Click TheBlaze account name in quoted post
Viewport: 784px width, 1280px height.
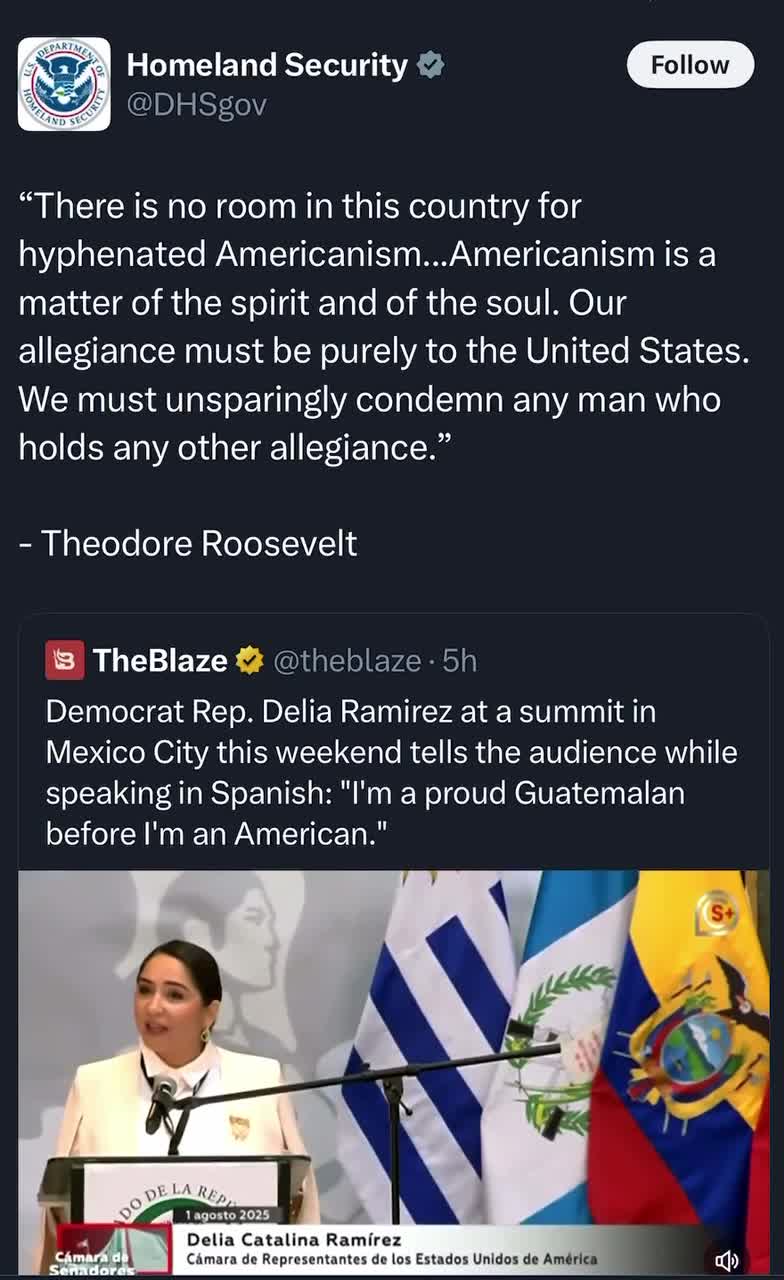coord(160,660)
